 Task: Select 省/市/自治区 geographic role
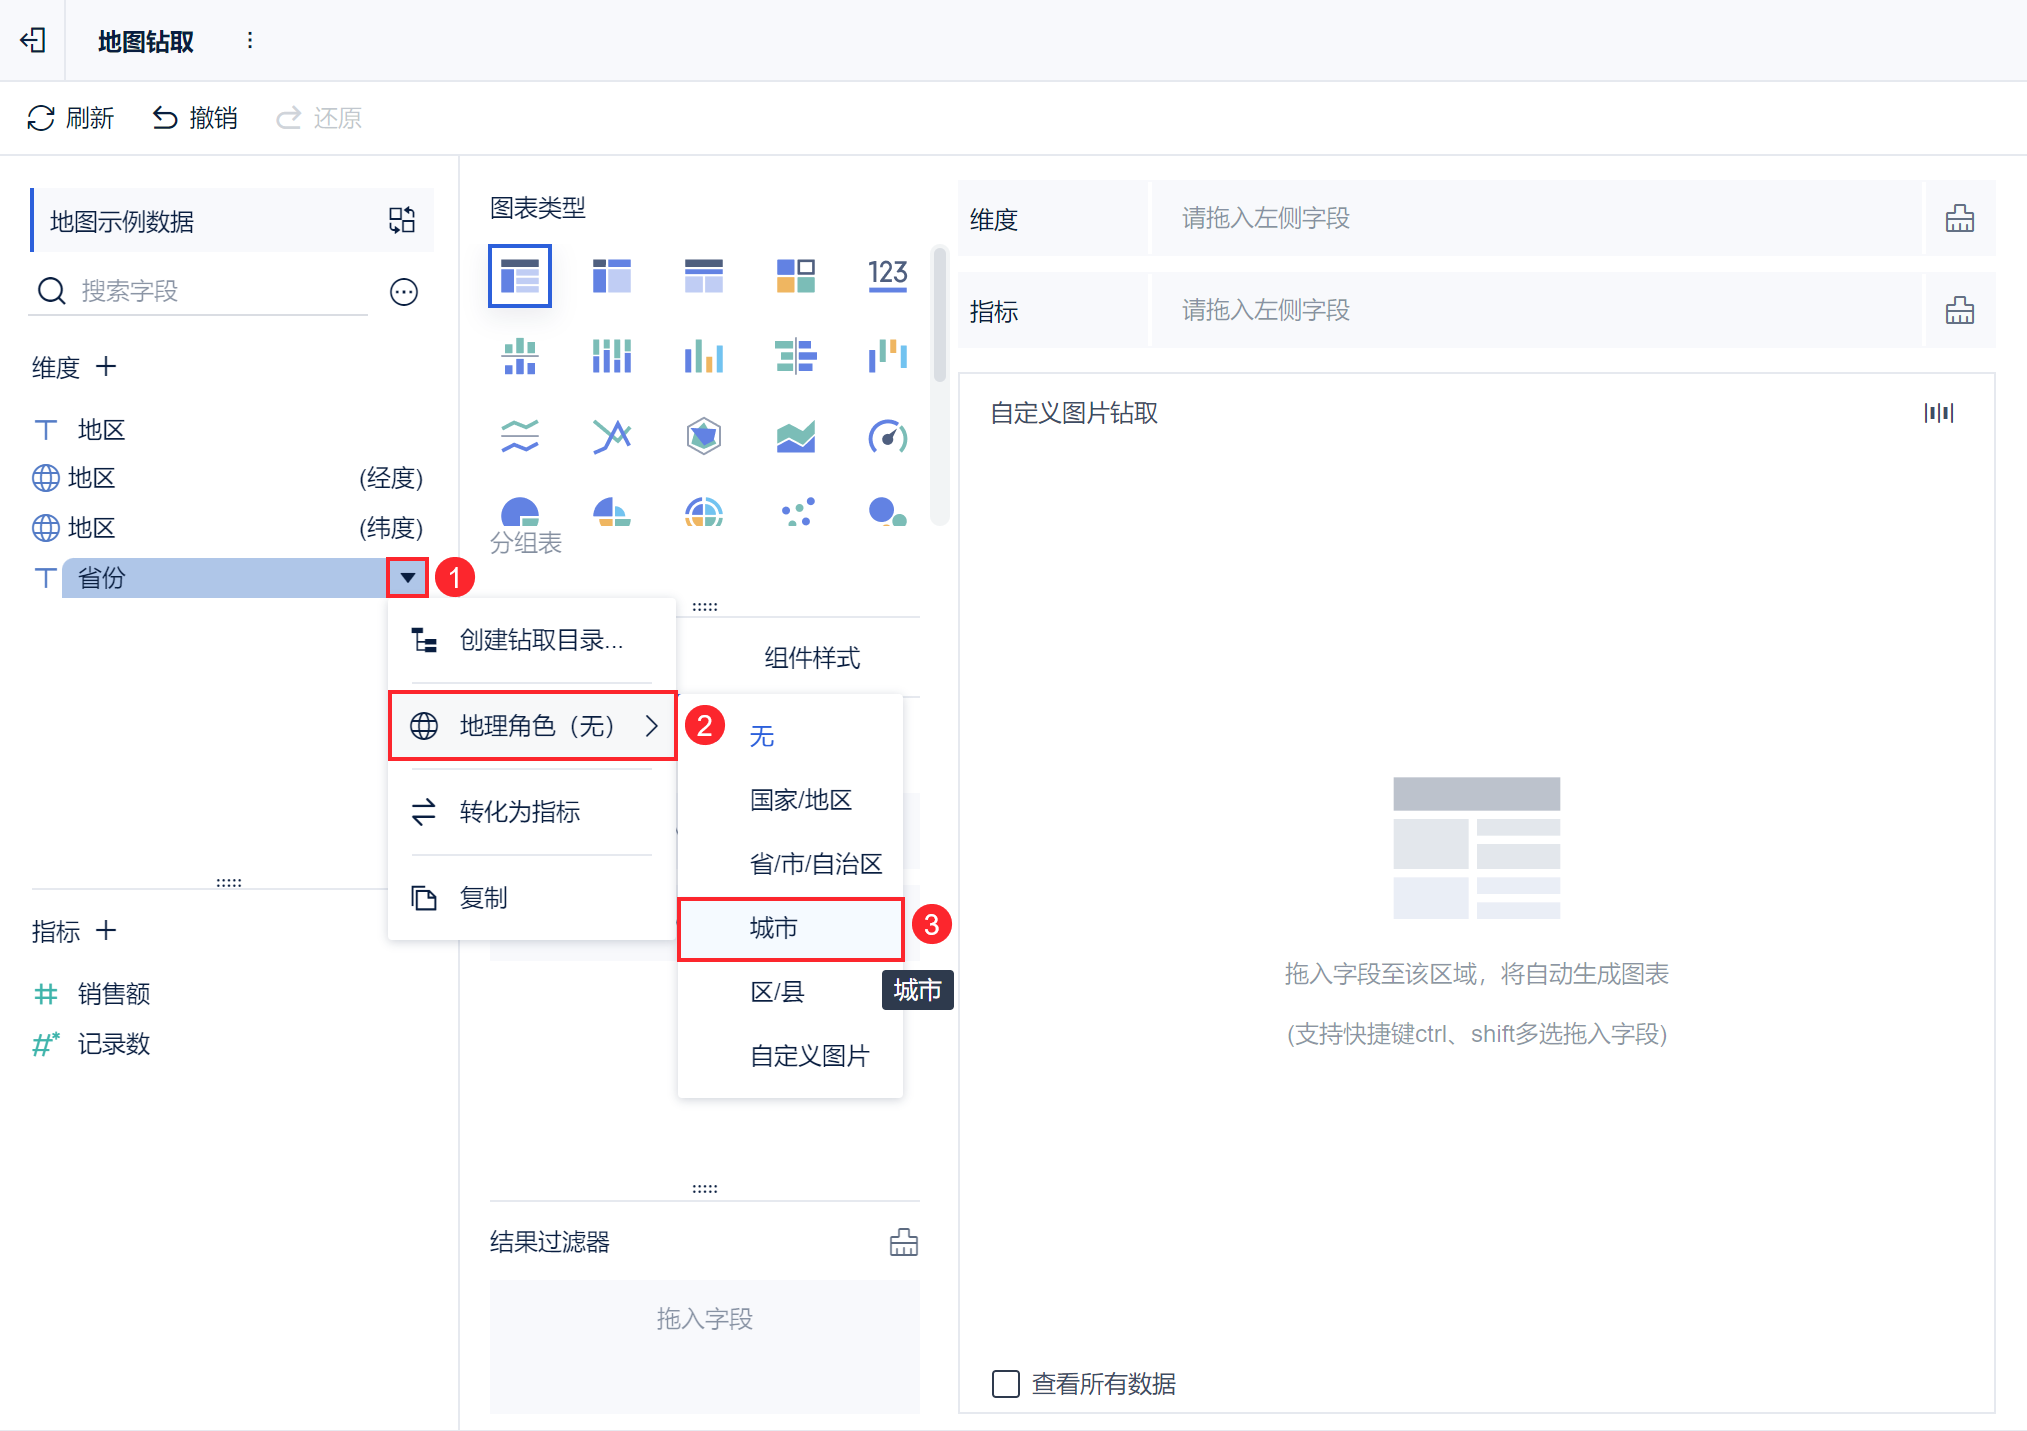click(815, 864)
